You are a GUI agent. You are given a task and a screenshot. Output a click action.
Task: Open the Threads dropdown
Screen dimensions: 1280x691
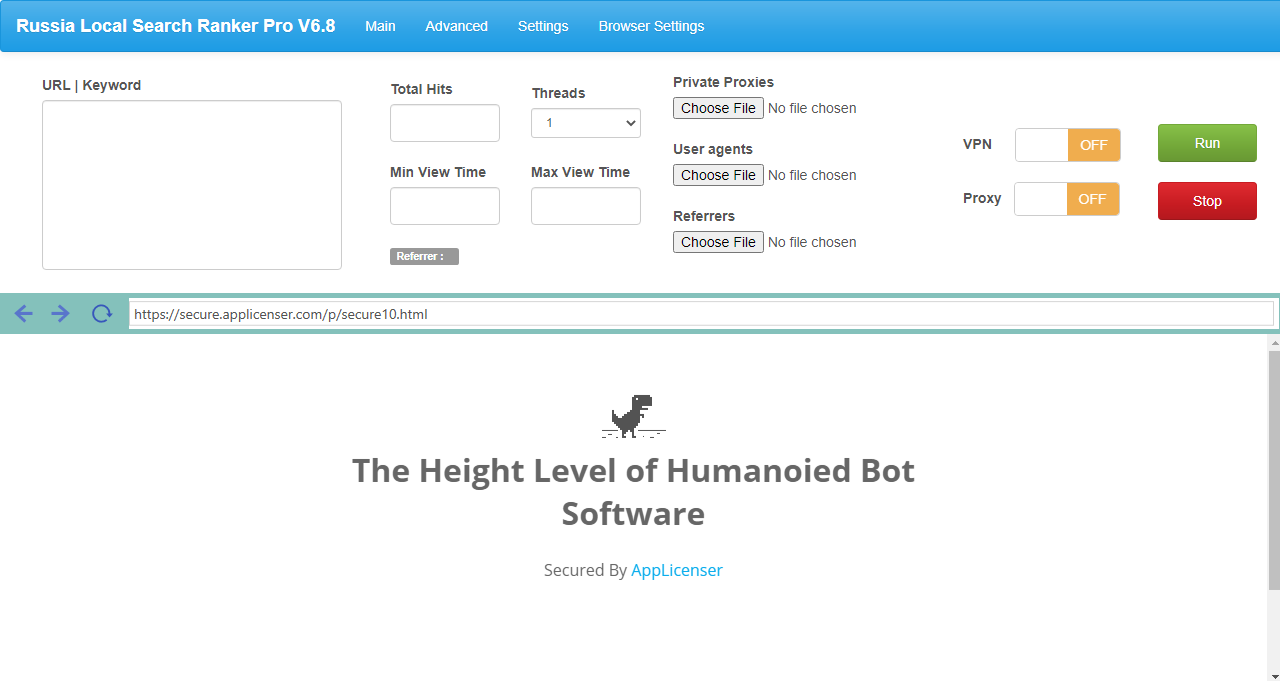click(x=585, y=123)
